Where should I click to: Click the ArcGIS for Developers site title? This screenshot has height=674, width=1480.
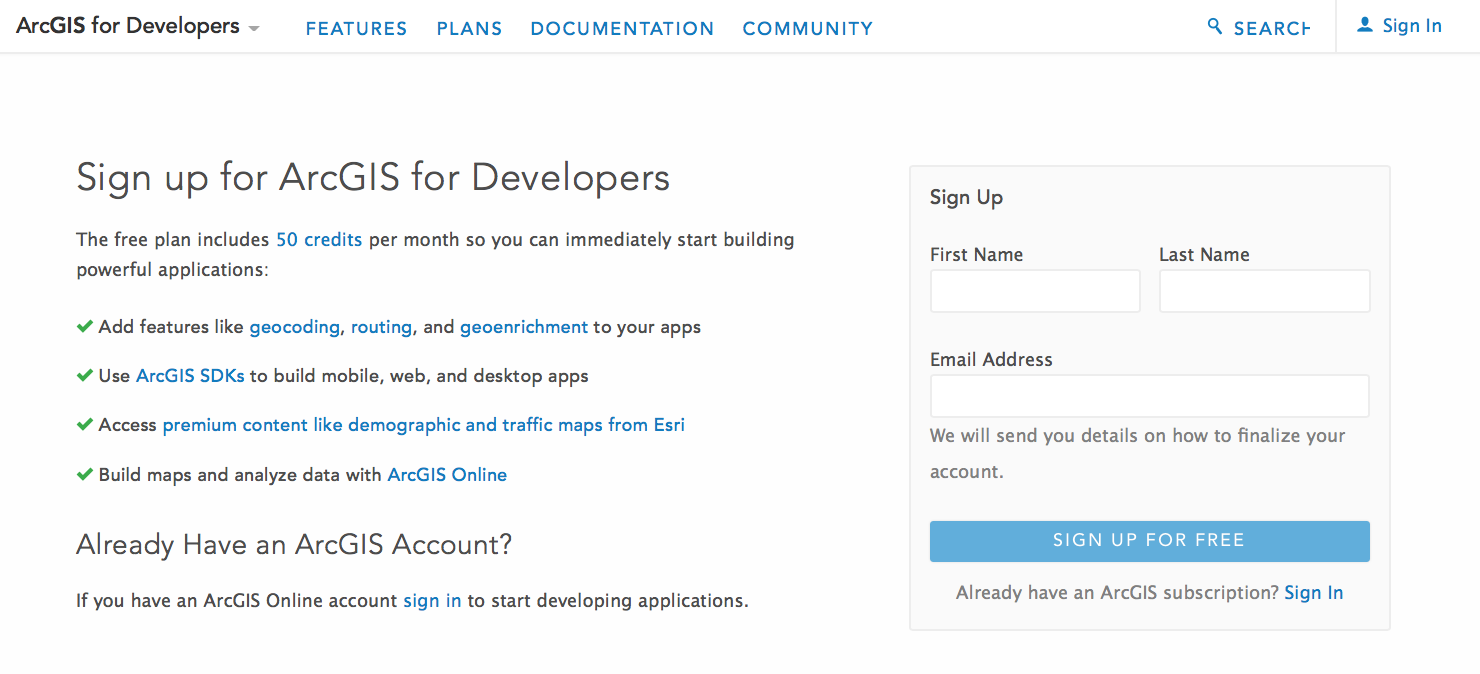click(128, 26)
